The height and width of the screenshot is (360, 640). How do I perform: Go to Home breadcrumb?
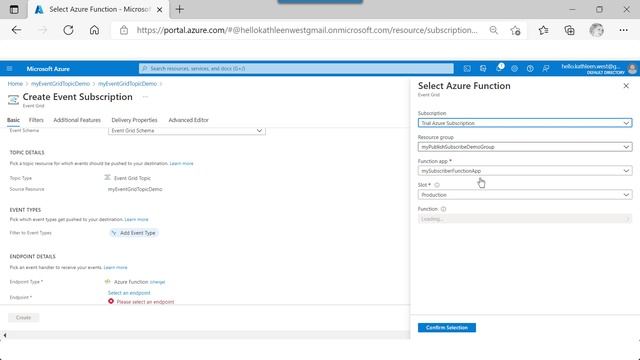(x=15, y=84)
